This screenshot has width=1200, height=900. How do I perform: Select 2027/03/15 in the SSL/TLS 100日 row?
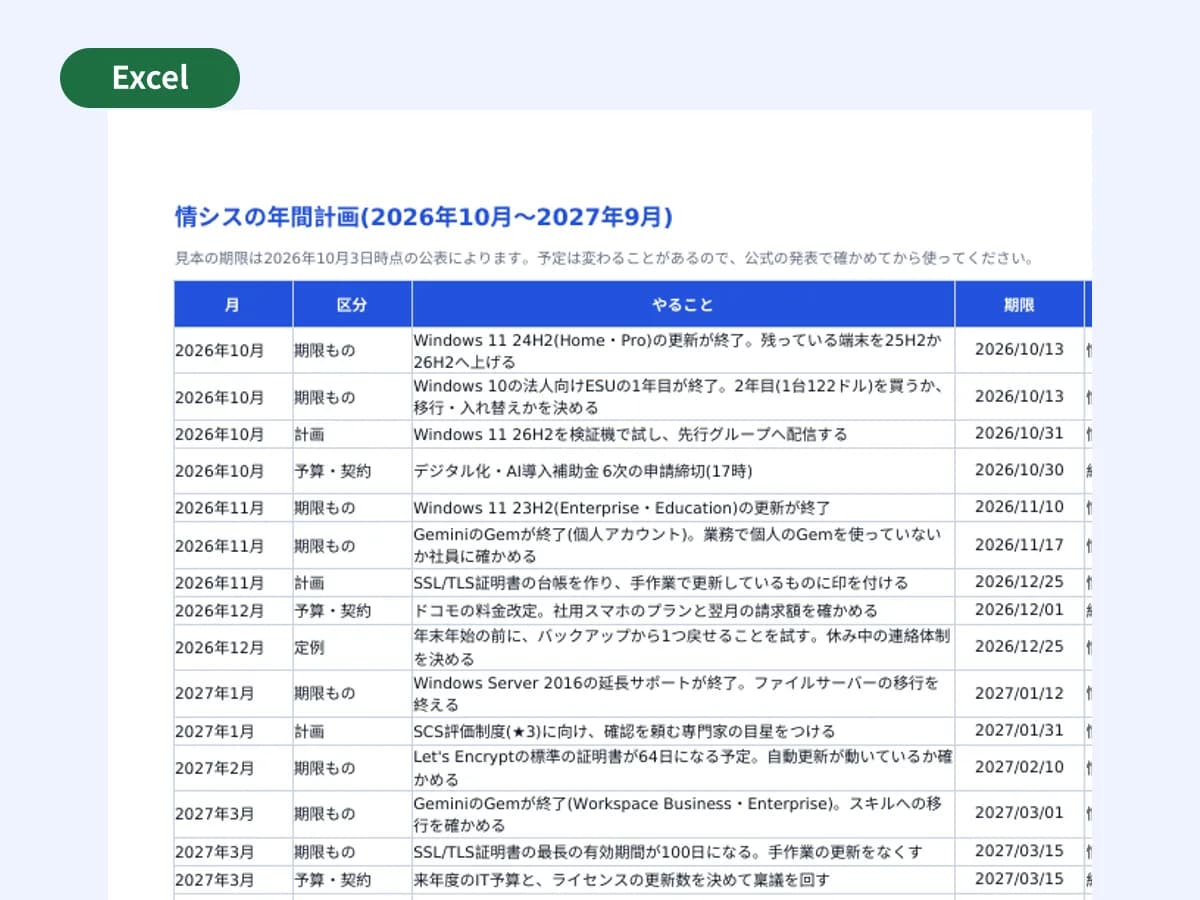pyautogui.click(x=1019, y=851)
